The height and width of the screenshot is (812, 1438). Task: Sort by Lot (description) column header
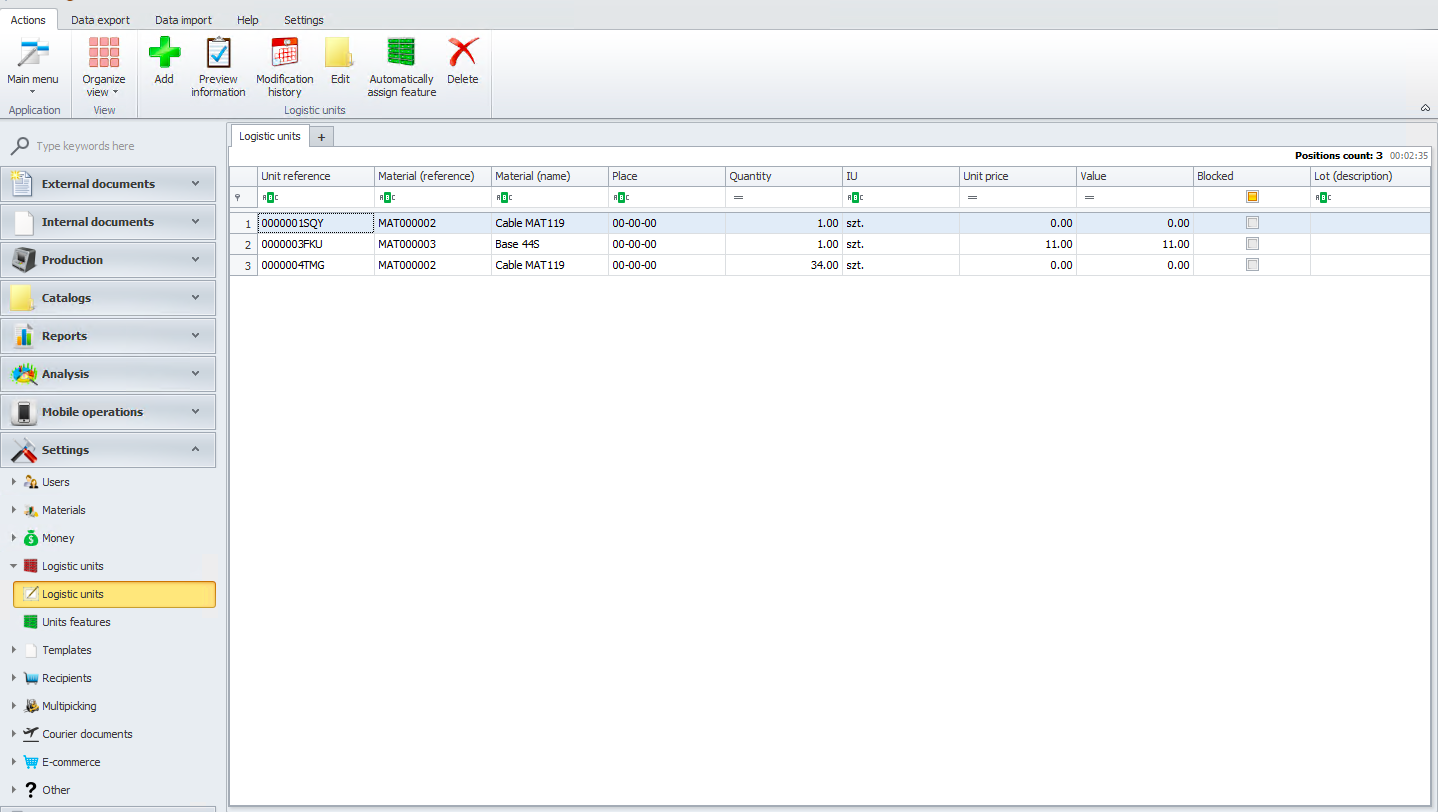1370,176
